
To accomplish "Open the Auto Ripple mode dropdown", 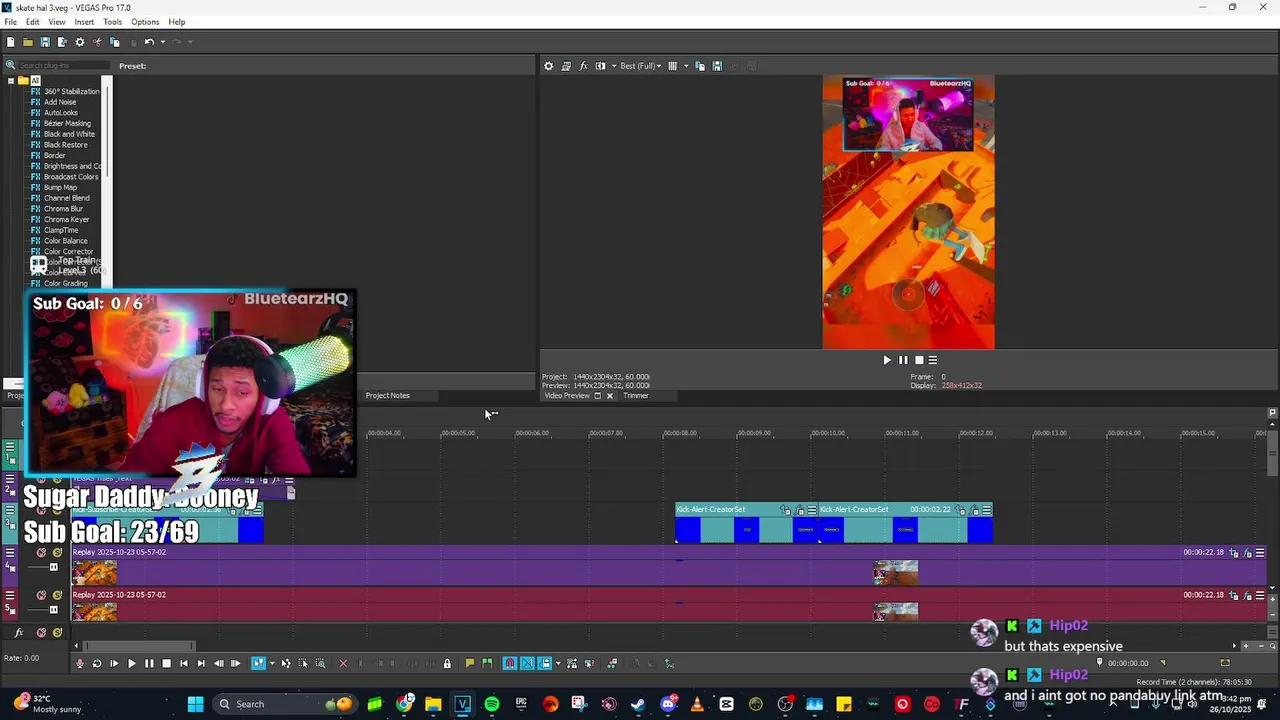I will coord(558,663).
